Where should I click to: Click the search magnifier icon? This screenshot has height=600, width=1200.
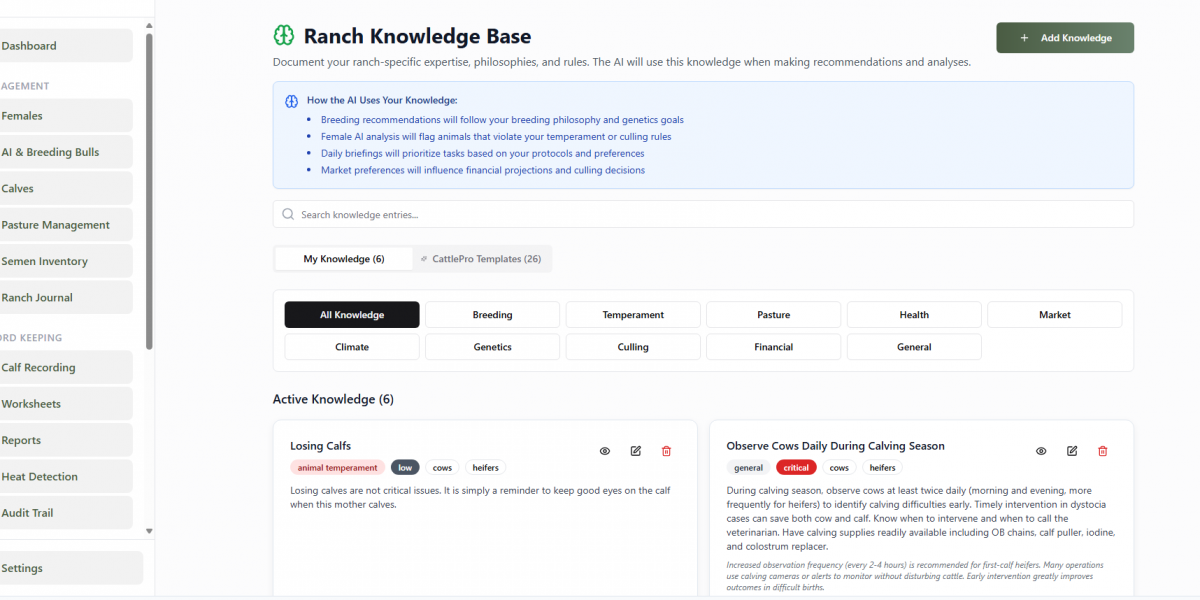coord(289,214)
